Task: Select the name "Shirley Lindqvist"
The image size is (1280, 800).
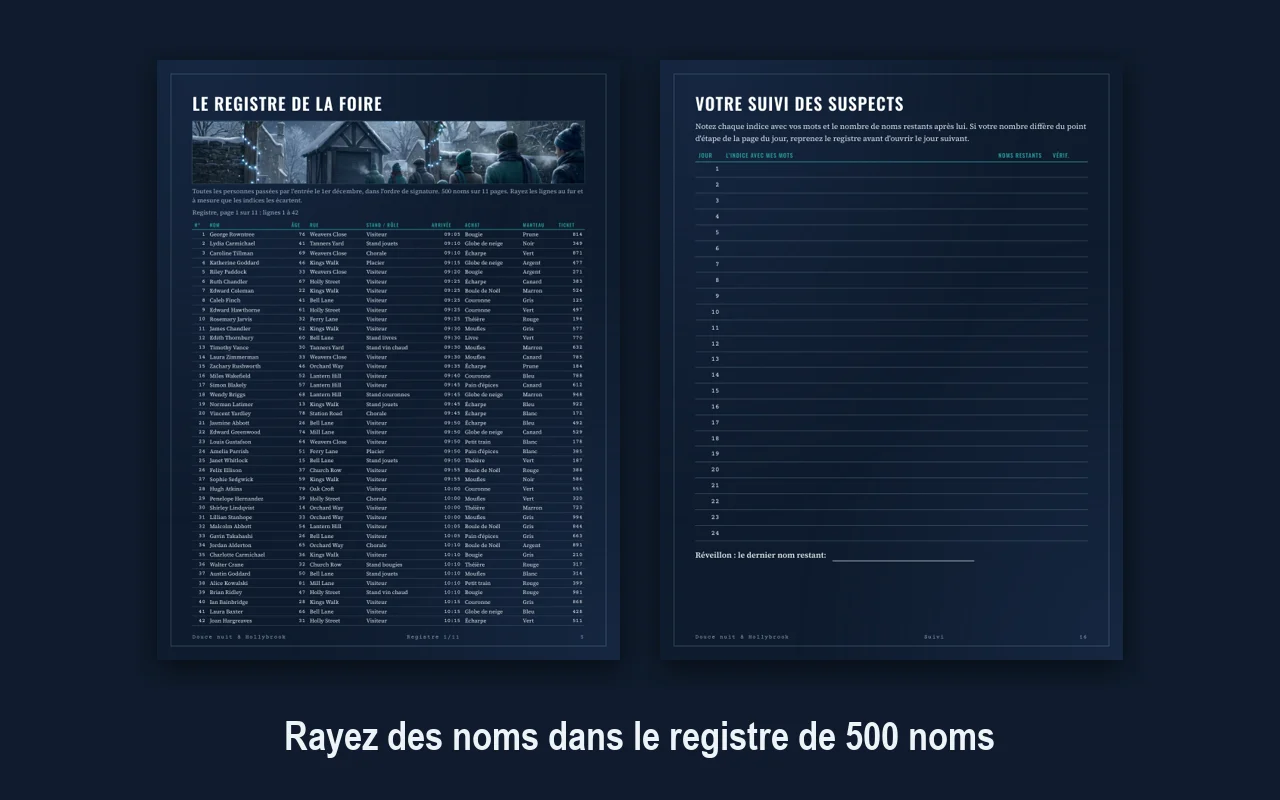Action: 231,508
